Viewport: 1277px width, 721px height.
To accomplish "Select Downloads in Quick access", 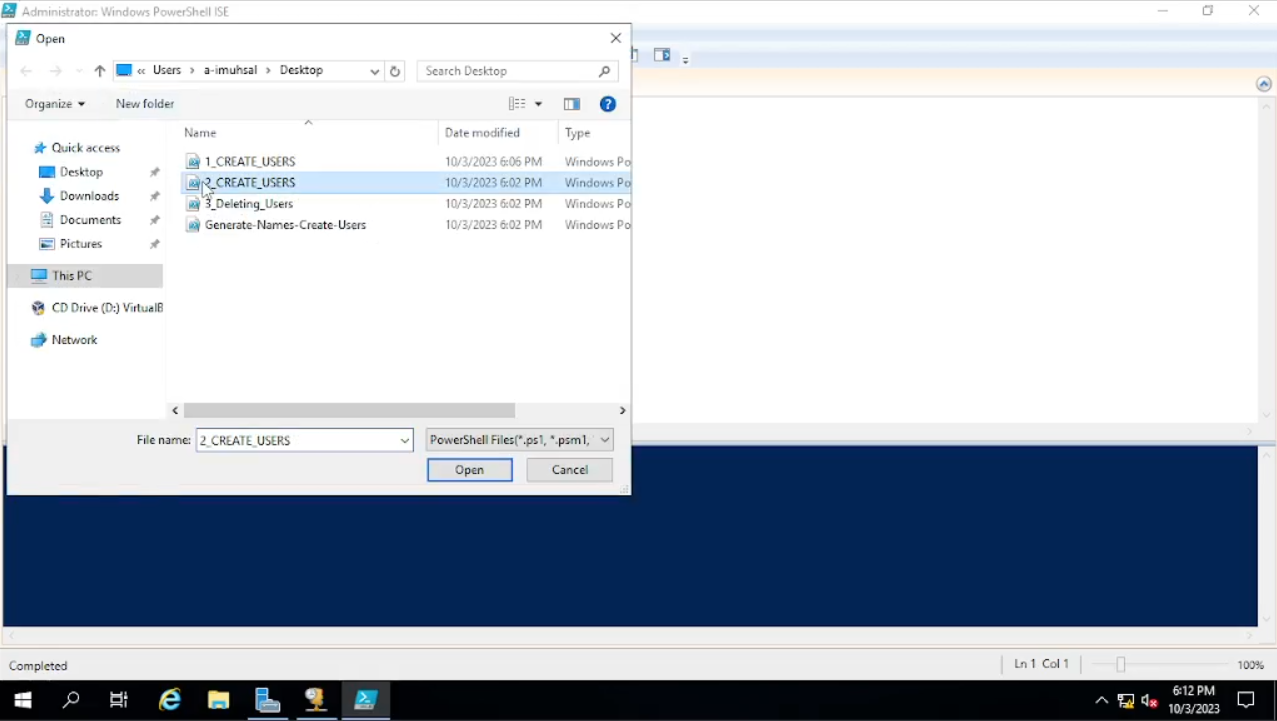I will pyautogui.click(x=89, y=196).
